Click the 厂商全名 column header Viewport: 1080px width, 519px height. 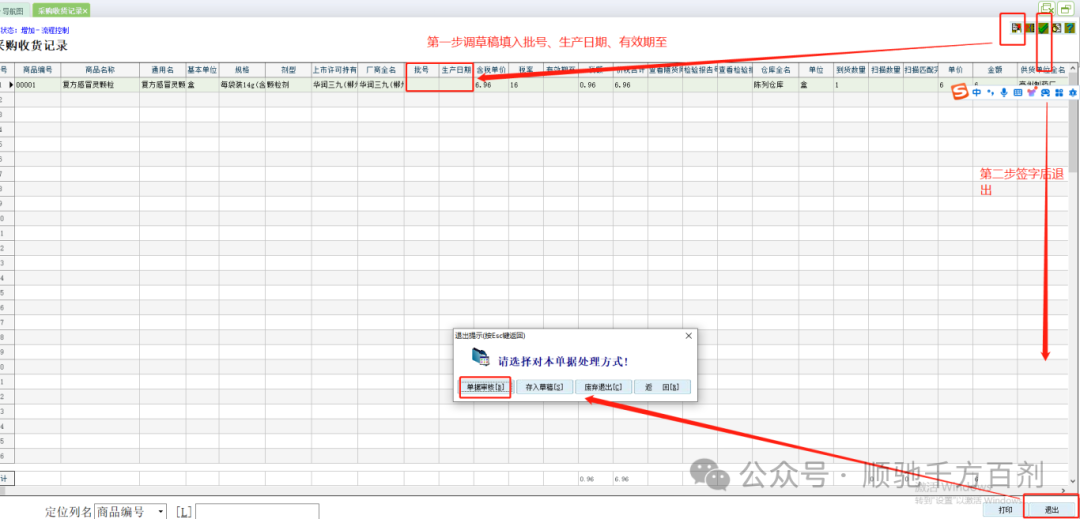point(381,70)
